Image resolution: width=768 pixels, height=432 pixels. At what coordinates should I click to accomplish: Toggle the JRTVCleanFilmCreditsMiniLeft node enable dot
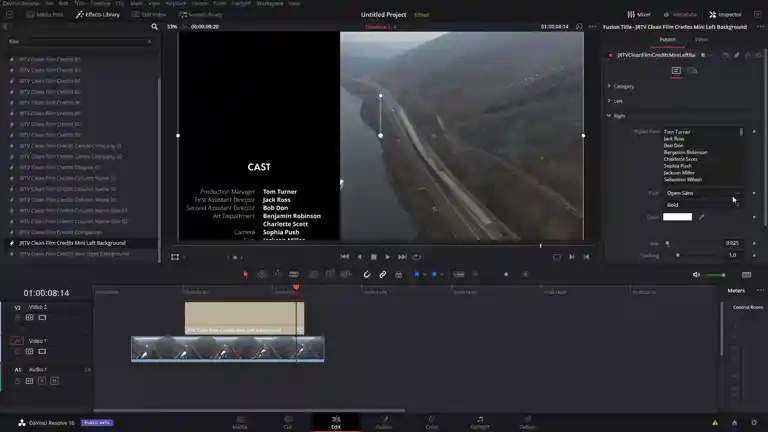tap(610, 55)
